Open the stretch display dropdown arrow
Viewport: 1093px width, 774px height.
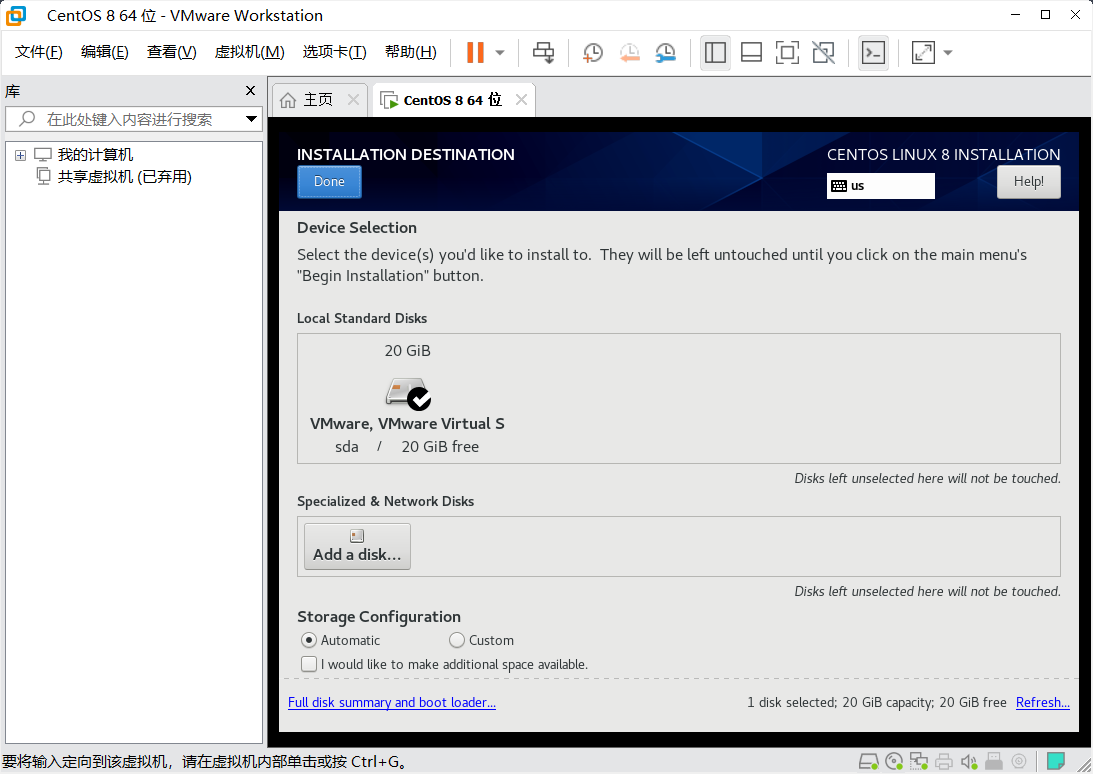[947, 52]
